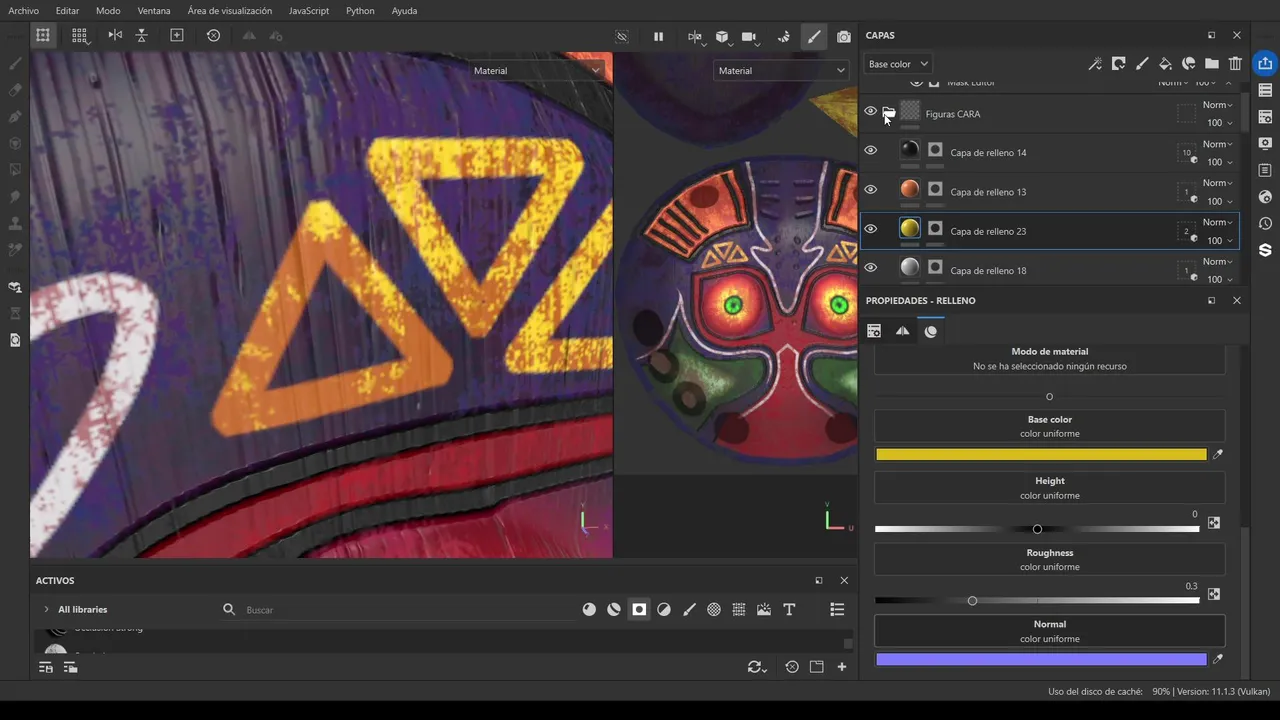Delete the selected layer with the trash icon
This screenshot has height=720, width=1280.
[1235, 64]
